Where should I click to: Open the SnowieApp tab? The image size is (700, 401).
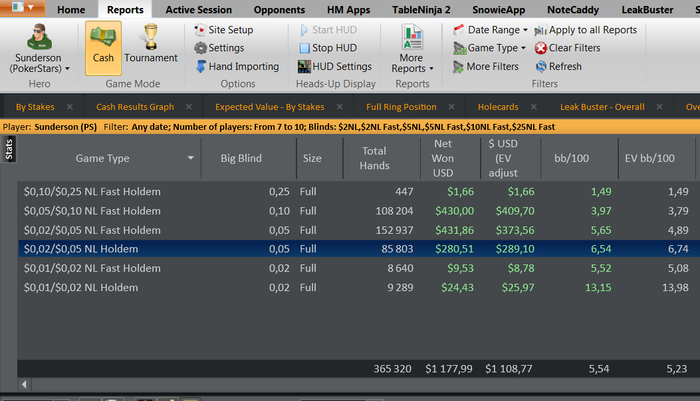click(499, 9)
